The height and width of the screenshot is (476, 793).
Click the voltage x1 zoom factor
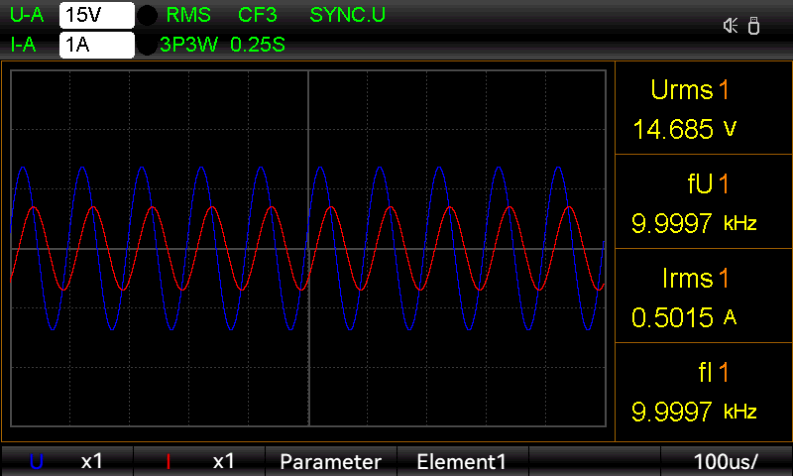coord(92,461)
